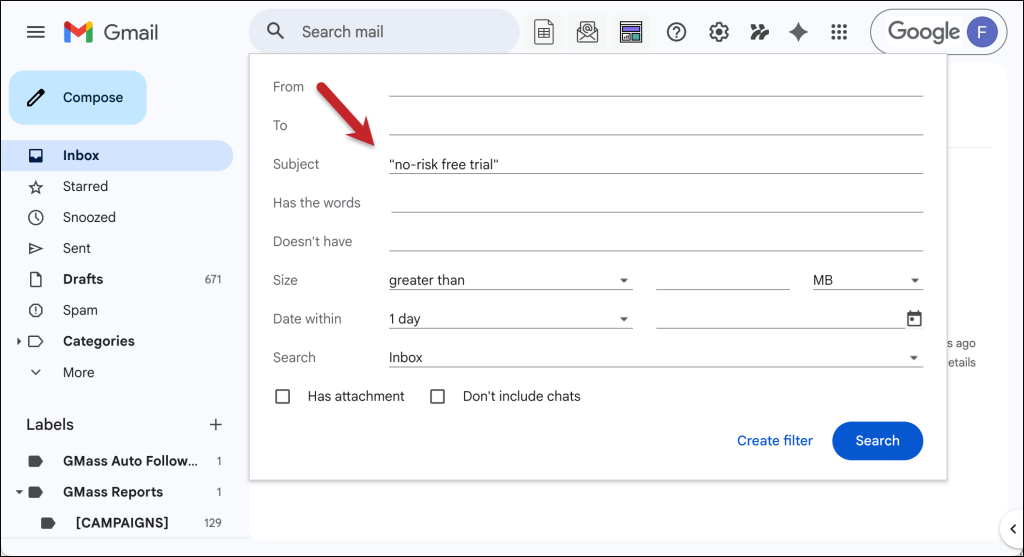
Task: Go to the Drafts folder
Action: coord(83,279)
